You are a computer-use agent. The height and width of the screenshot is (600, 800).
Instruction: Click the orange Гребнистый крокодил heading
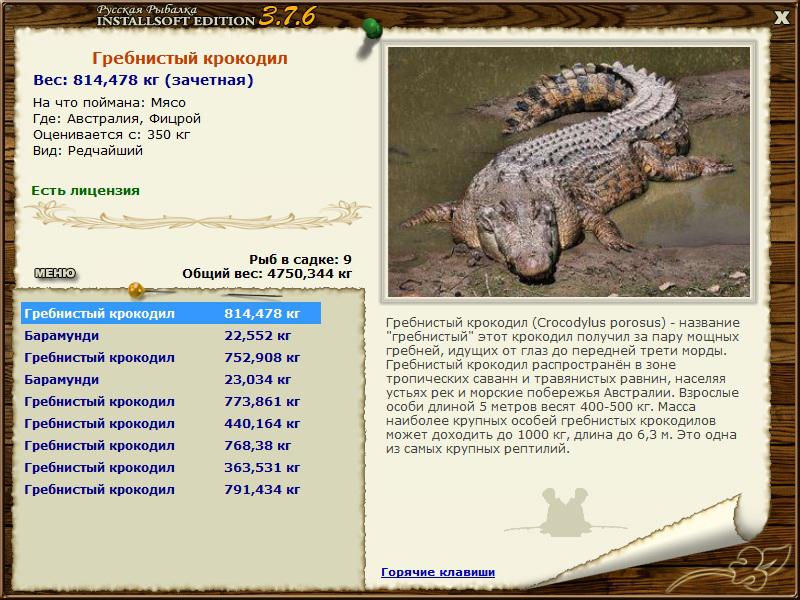(x=190, y=58)
